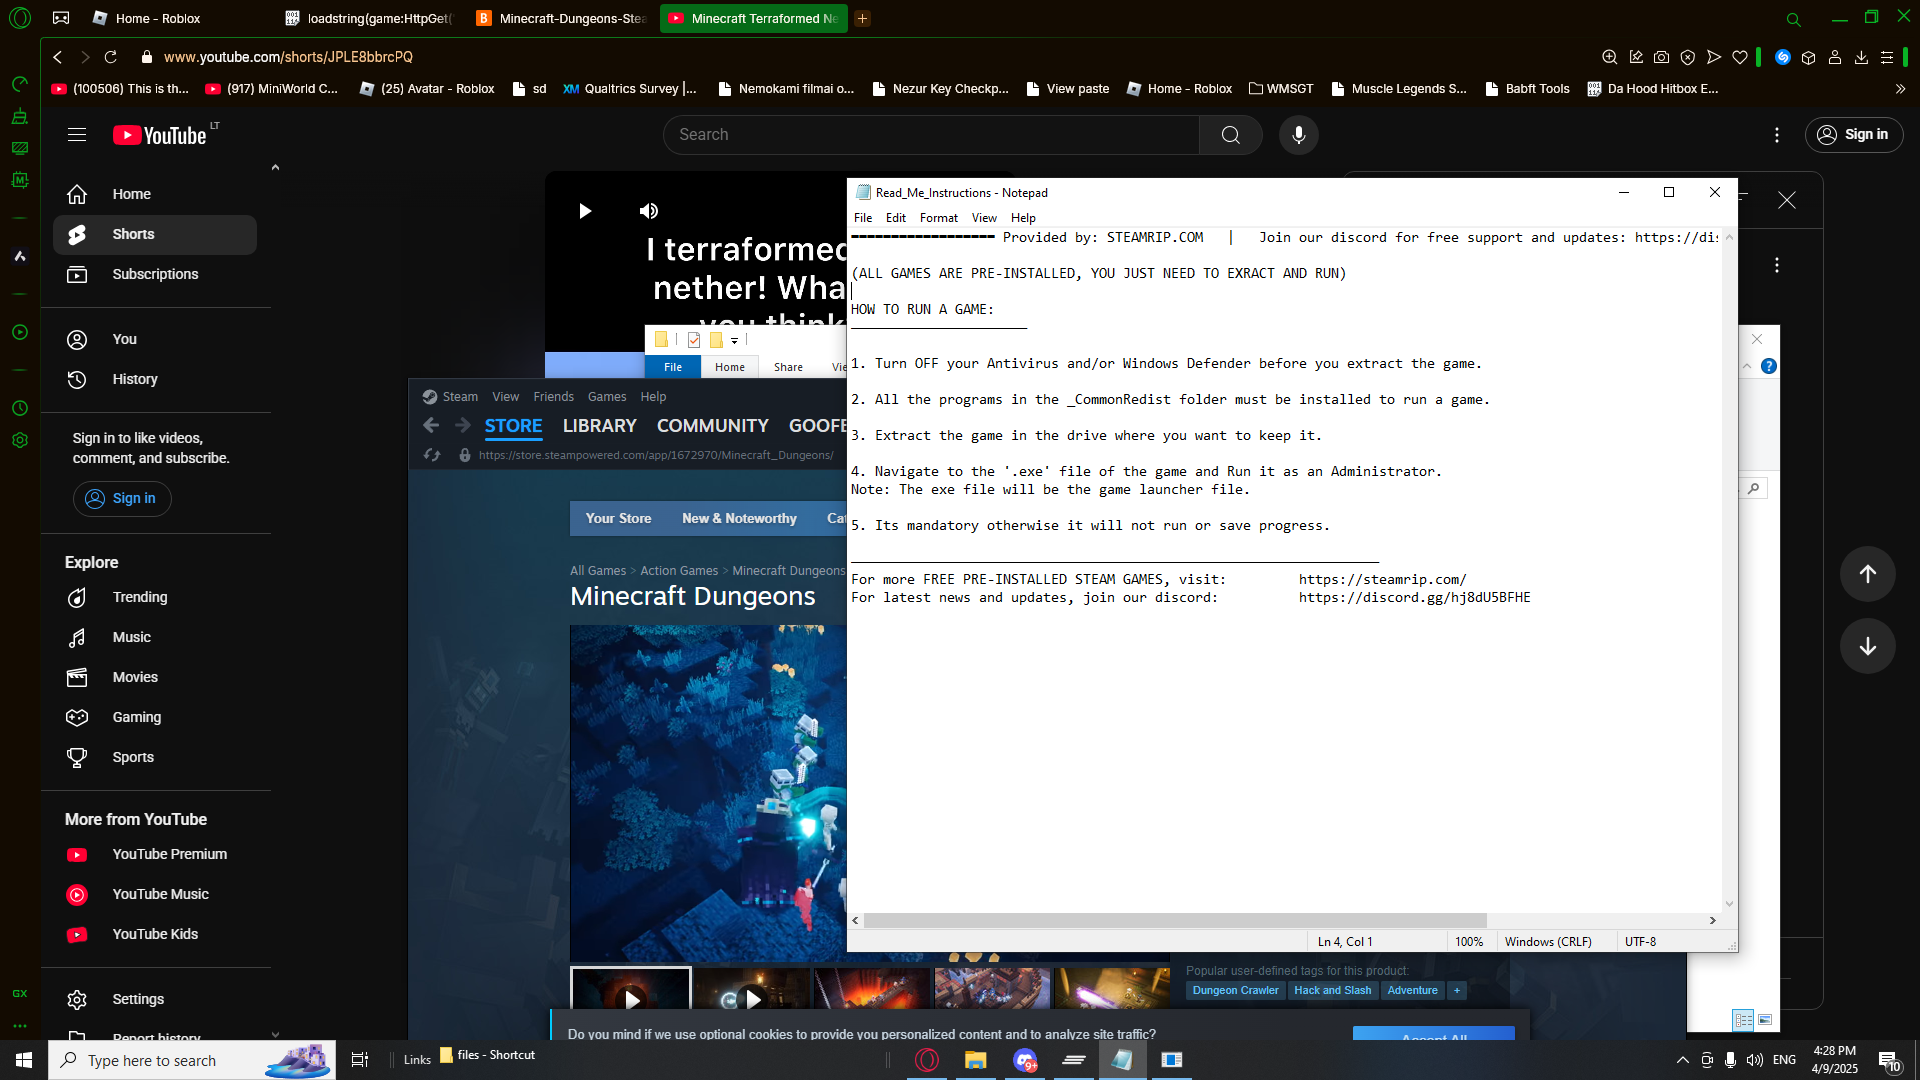The height and width of the screenshot is (1080, 1920).
Task: Click the YouTube logo
Action: click(x=161, y=135)
